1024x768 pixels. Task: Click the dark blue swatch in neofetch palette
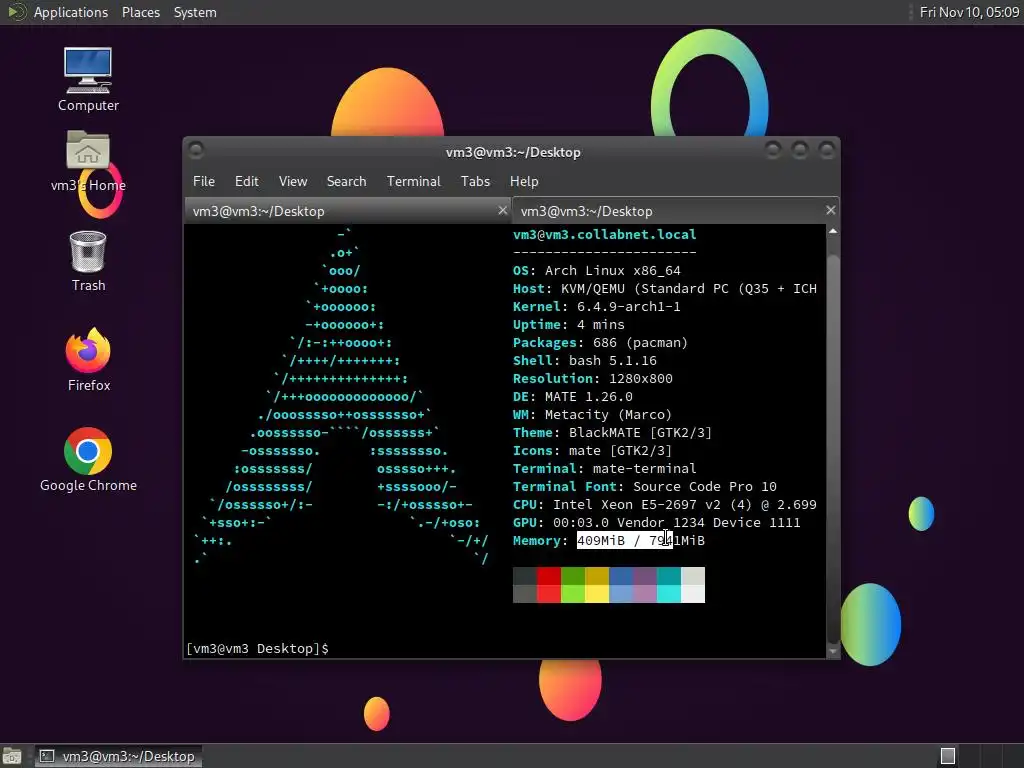(x=621, y=575)
